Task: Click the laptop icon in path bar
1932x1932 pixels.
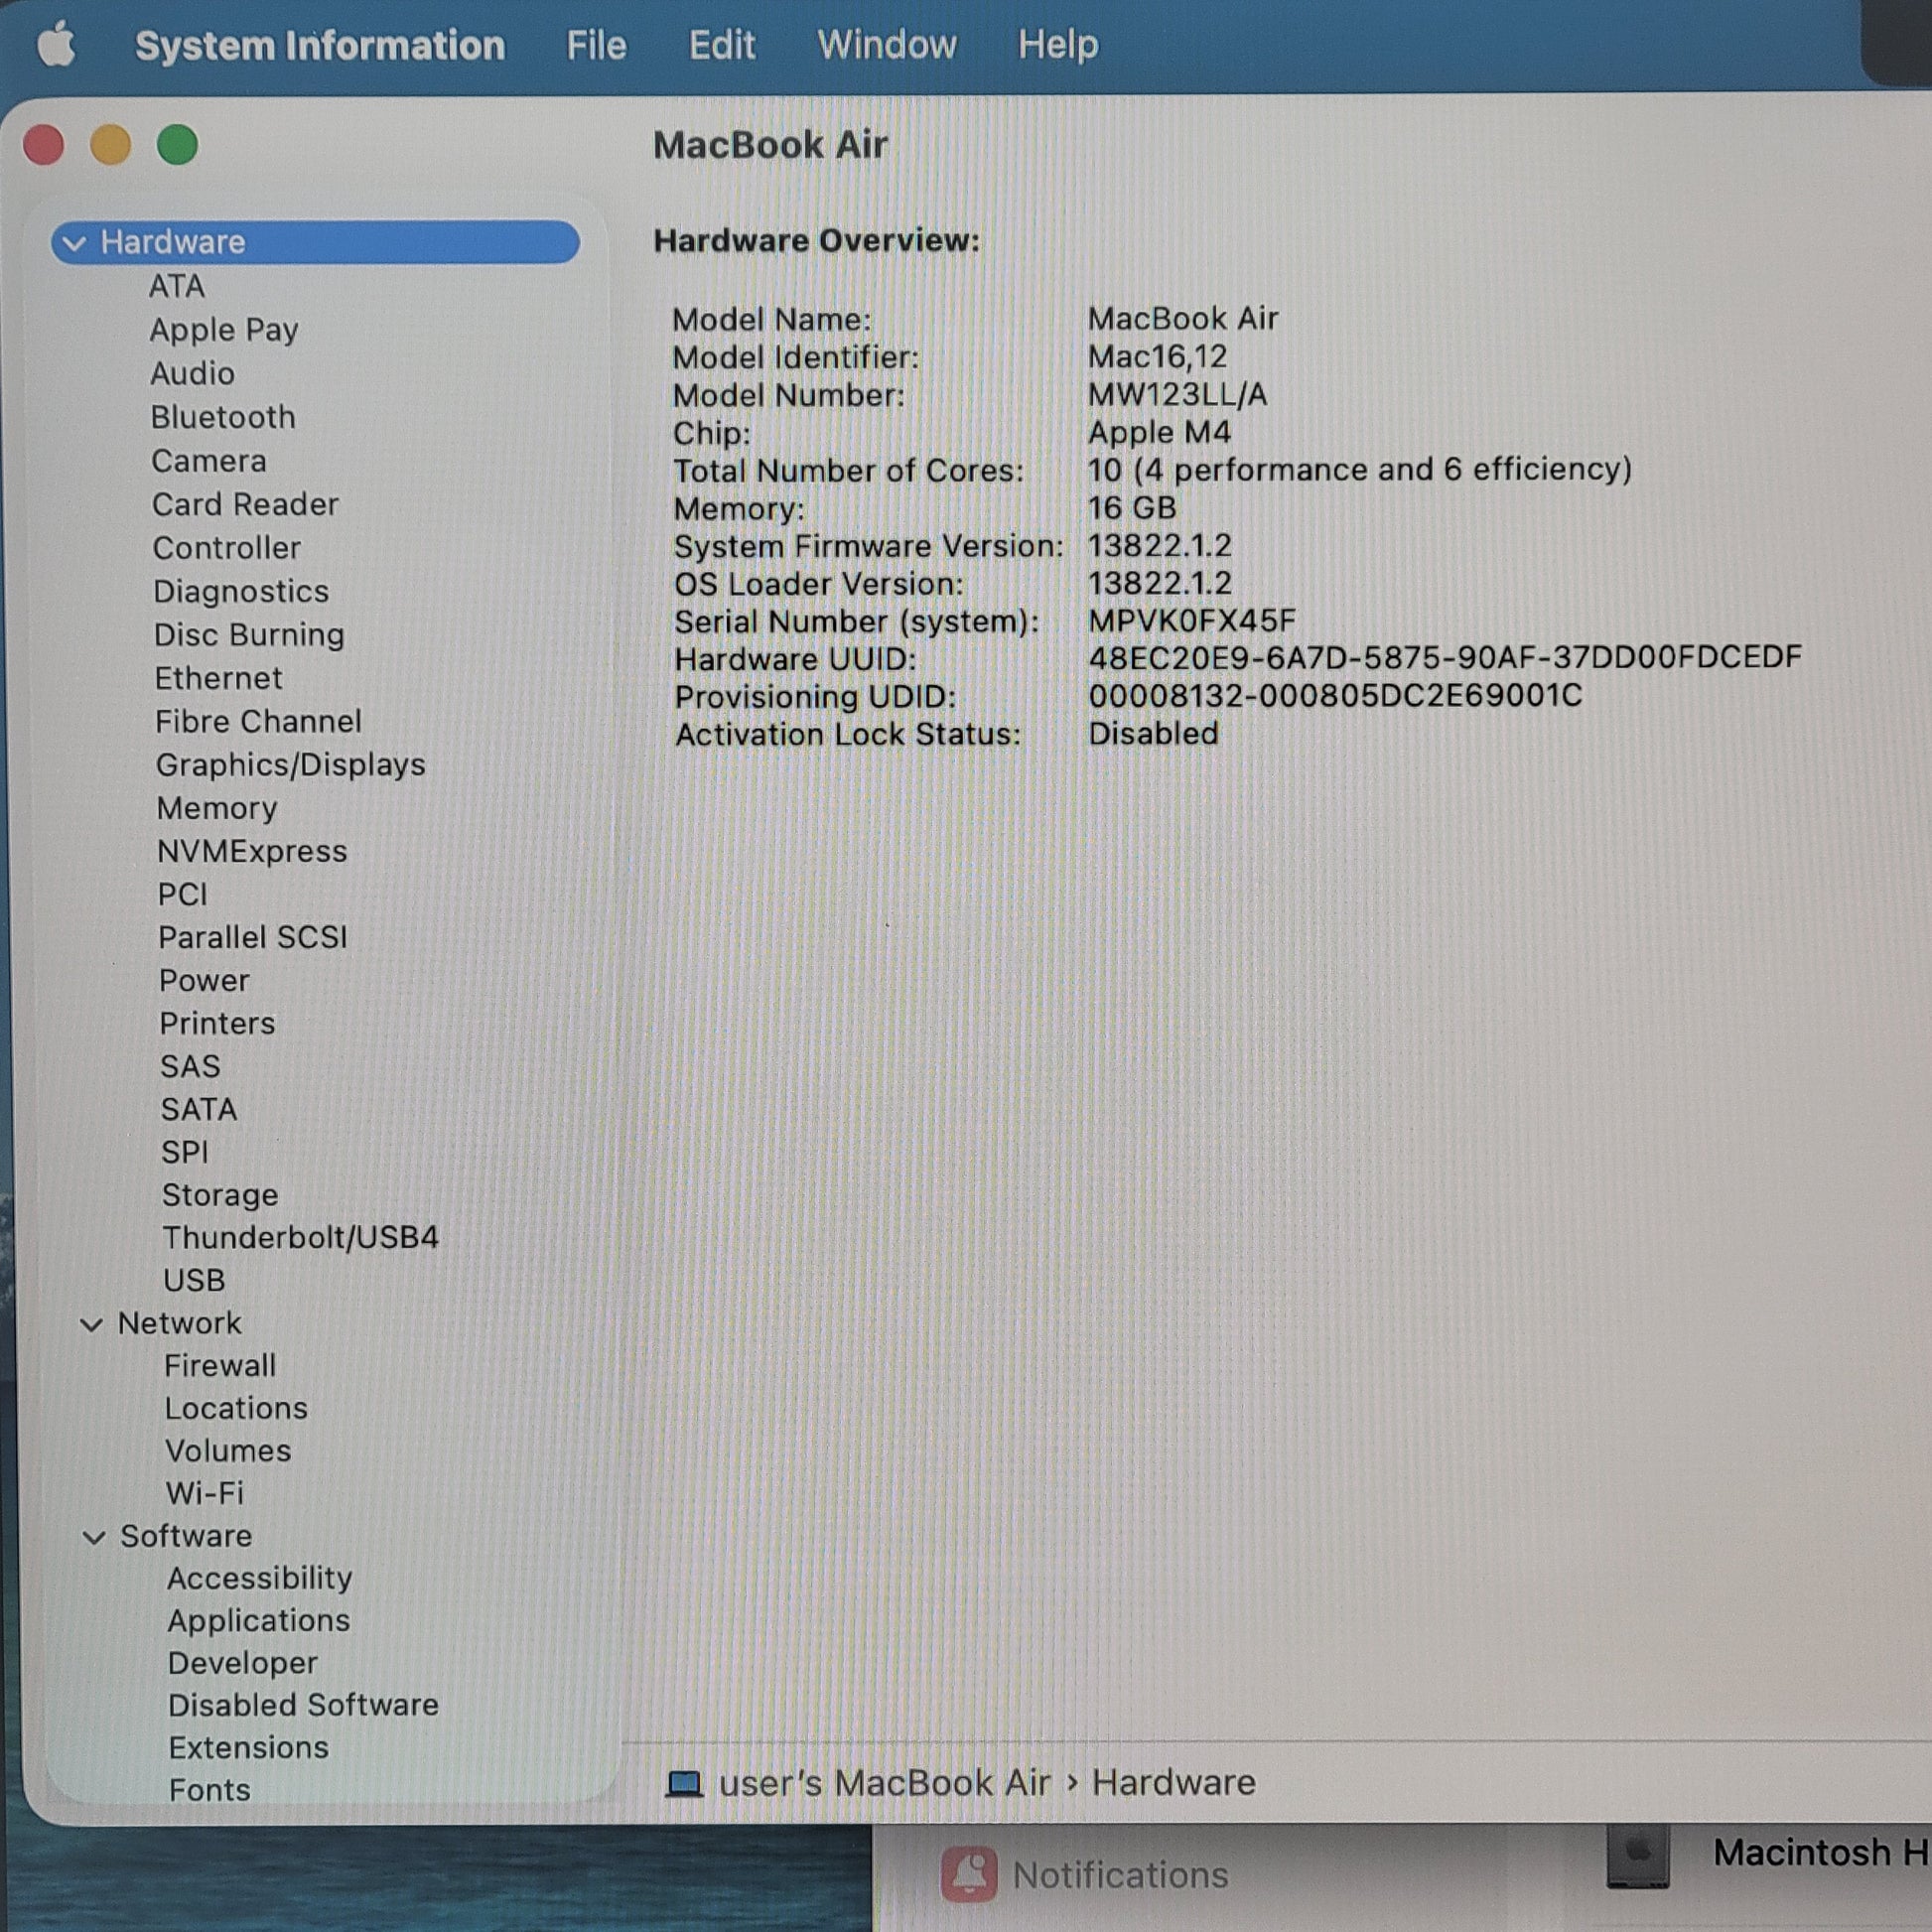Action: 684,1783
